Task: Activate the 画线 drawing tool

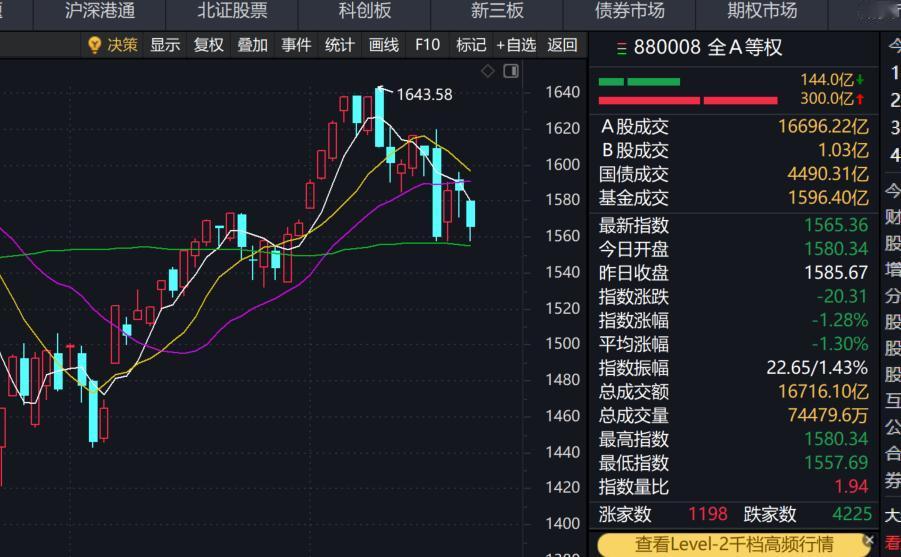Action: pos(383,45)
